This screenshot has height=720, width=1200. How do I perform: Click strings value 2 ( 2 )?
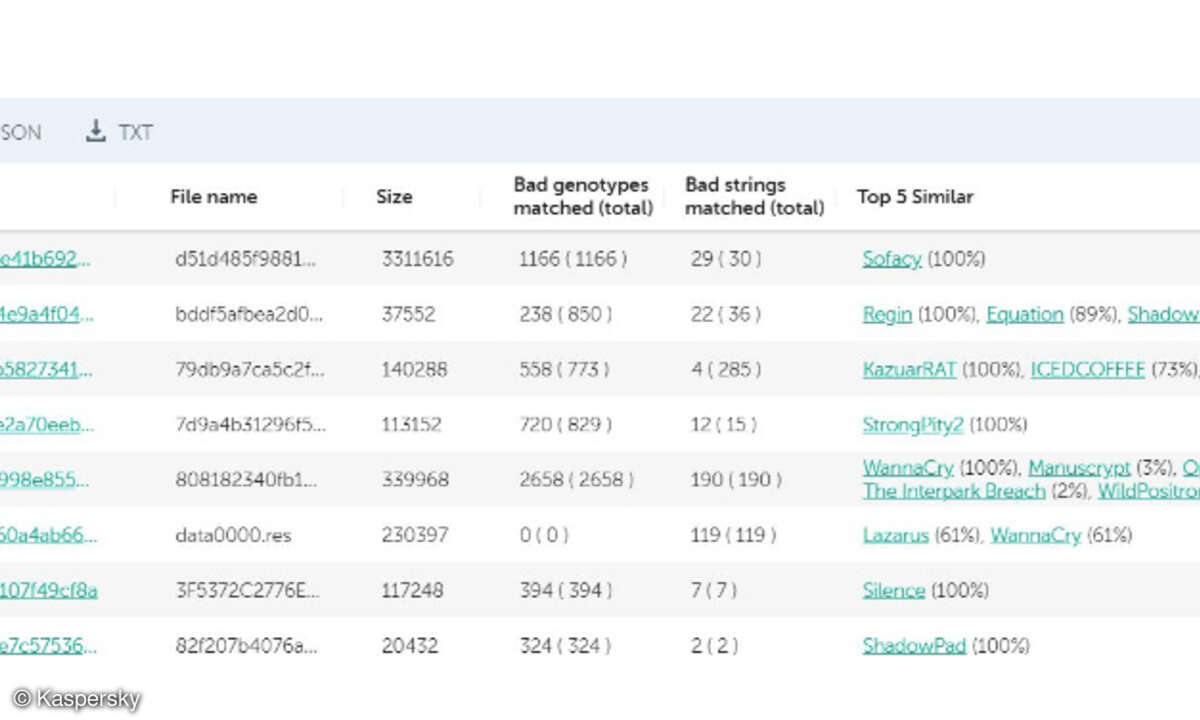[x=713, y=645]
